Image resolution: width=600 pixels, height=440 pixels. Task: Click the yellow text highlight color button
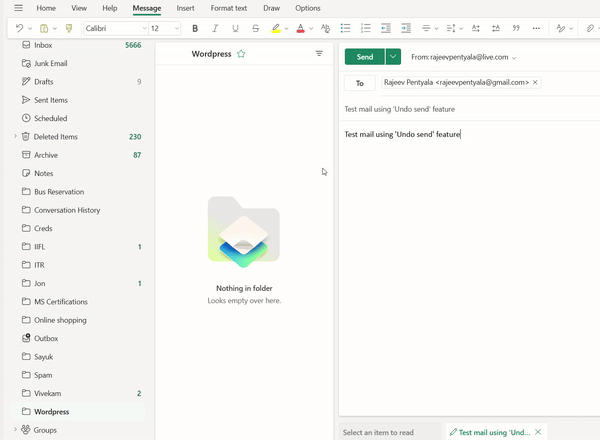[x=276, y=29]
